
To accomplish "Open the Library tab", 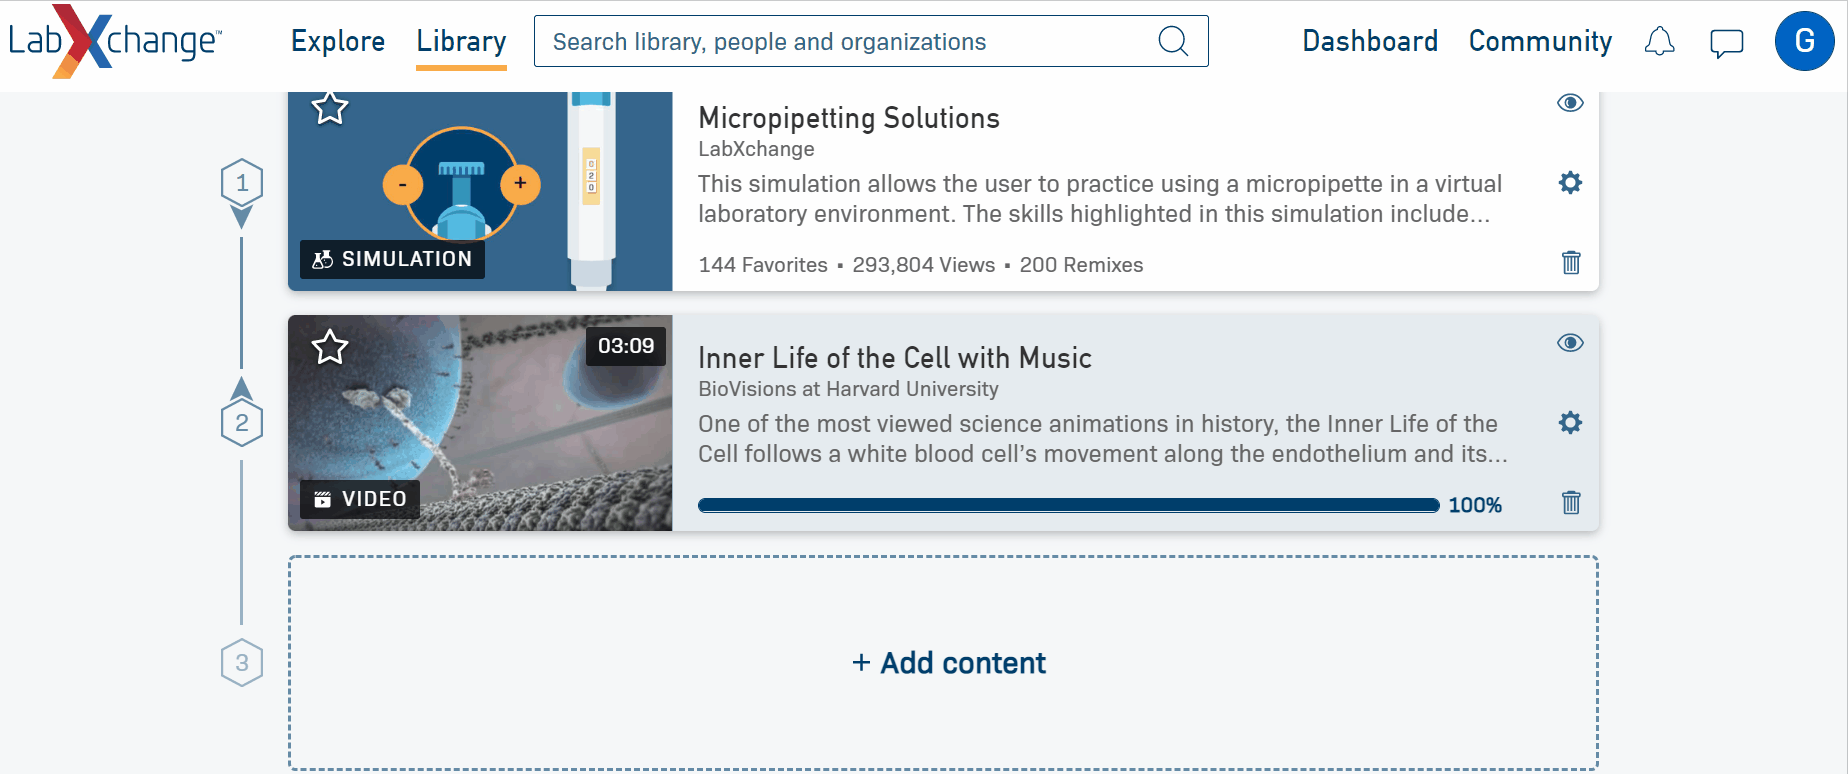I will pyautogui.click(x=461, y=42).
